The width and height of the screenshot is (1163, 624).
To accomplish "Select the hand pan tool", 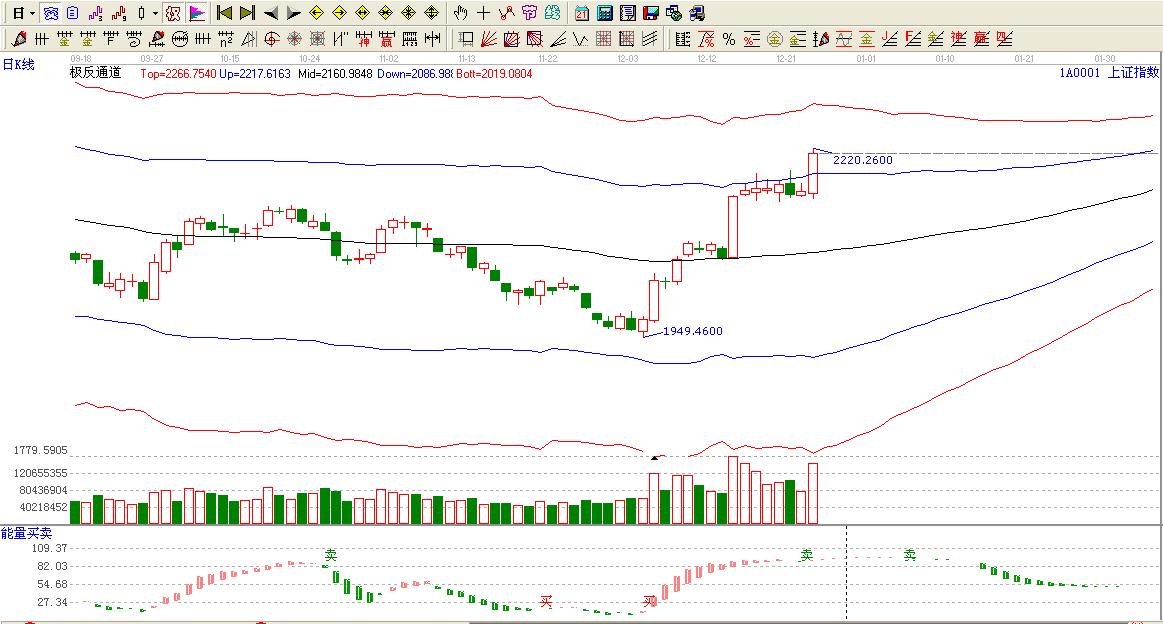I will click(460, 13).
